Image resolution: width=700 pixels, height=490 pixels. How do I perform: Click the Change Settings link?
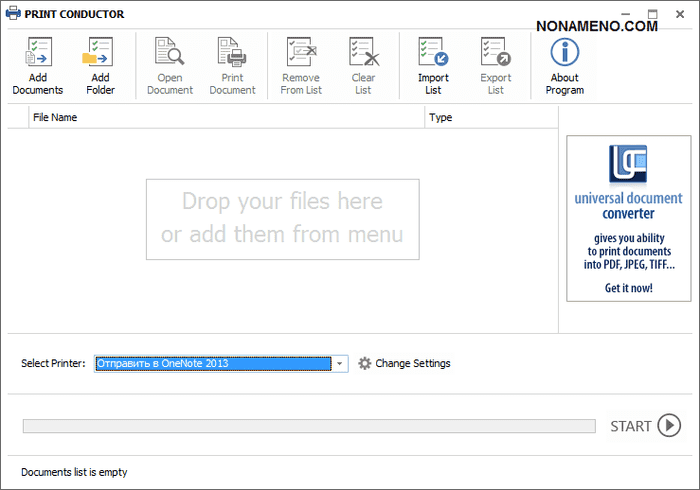413,364
